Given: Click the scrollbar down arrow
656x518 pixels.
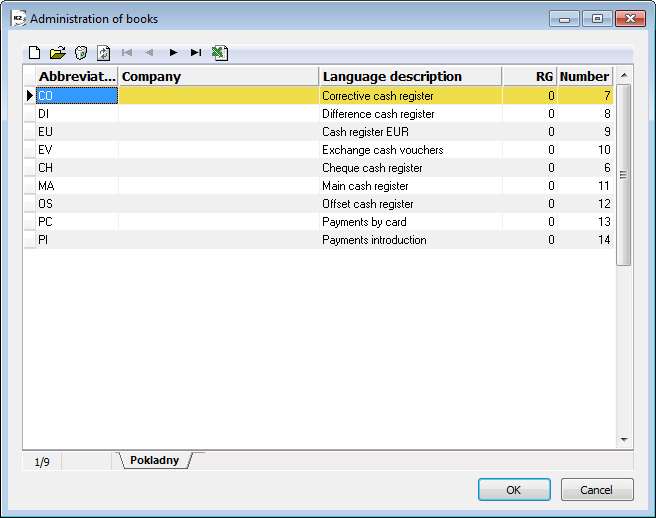Looking at the screenshot, I should [x=624, y=439].
